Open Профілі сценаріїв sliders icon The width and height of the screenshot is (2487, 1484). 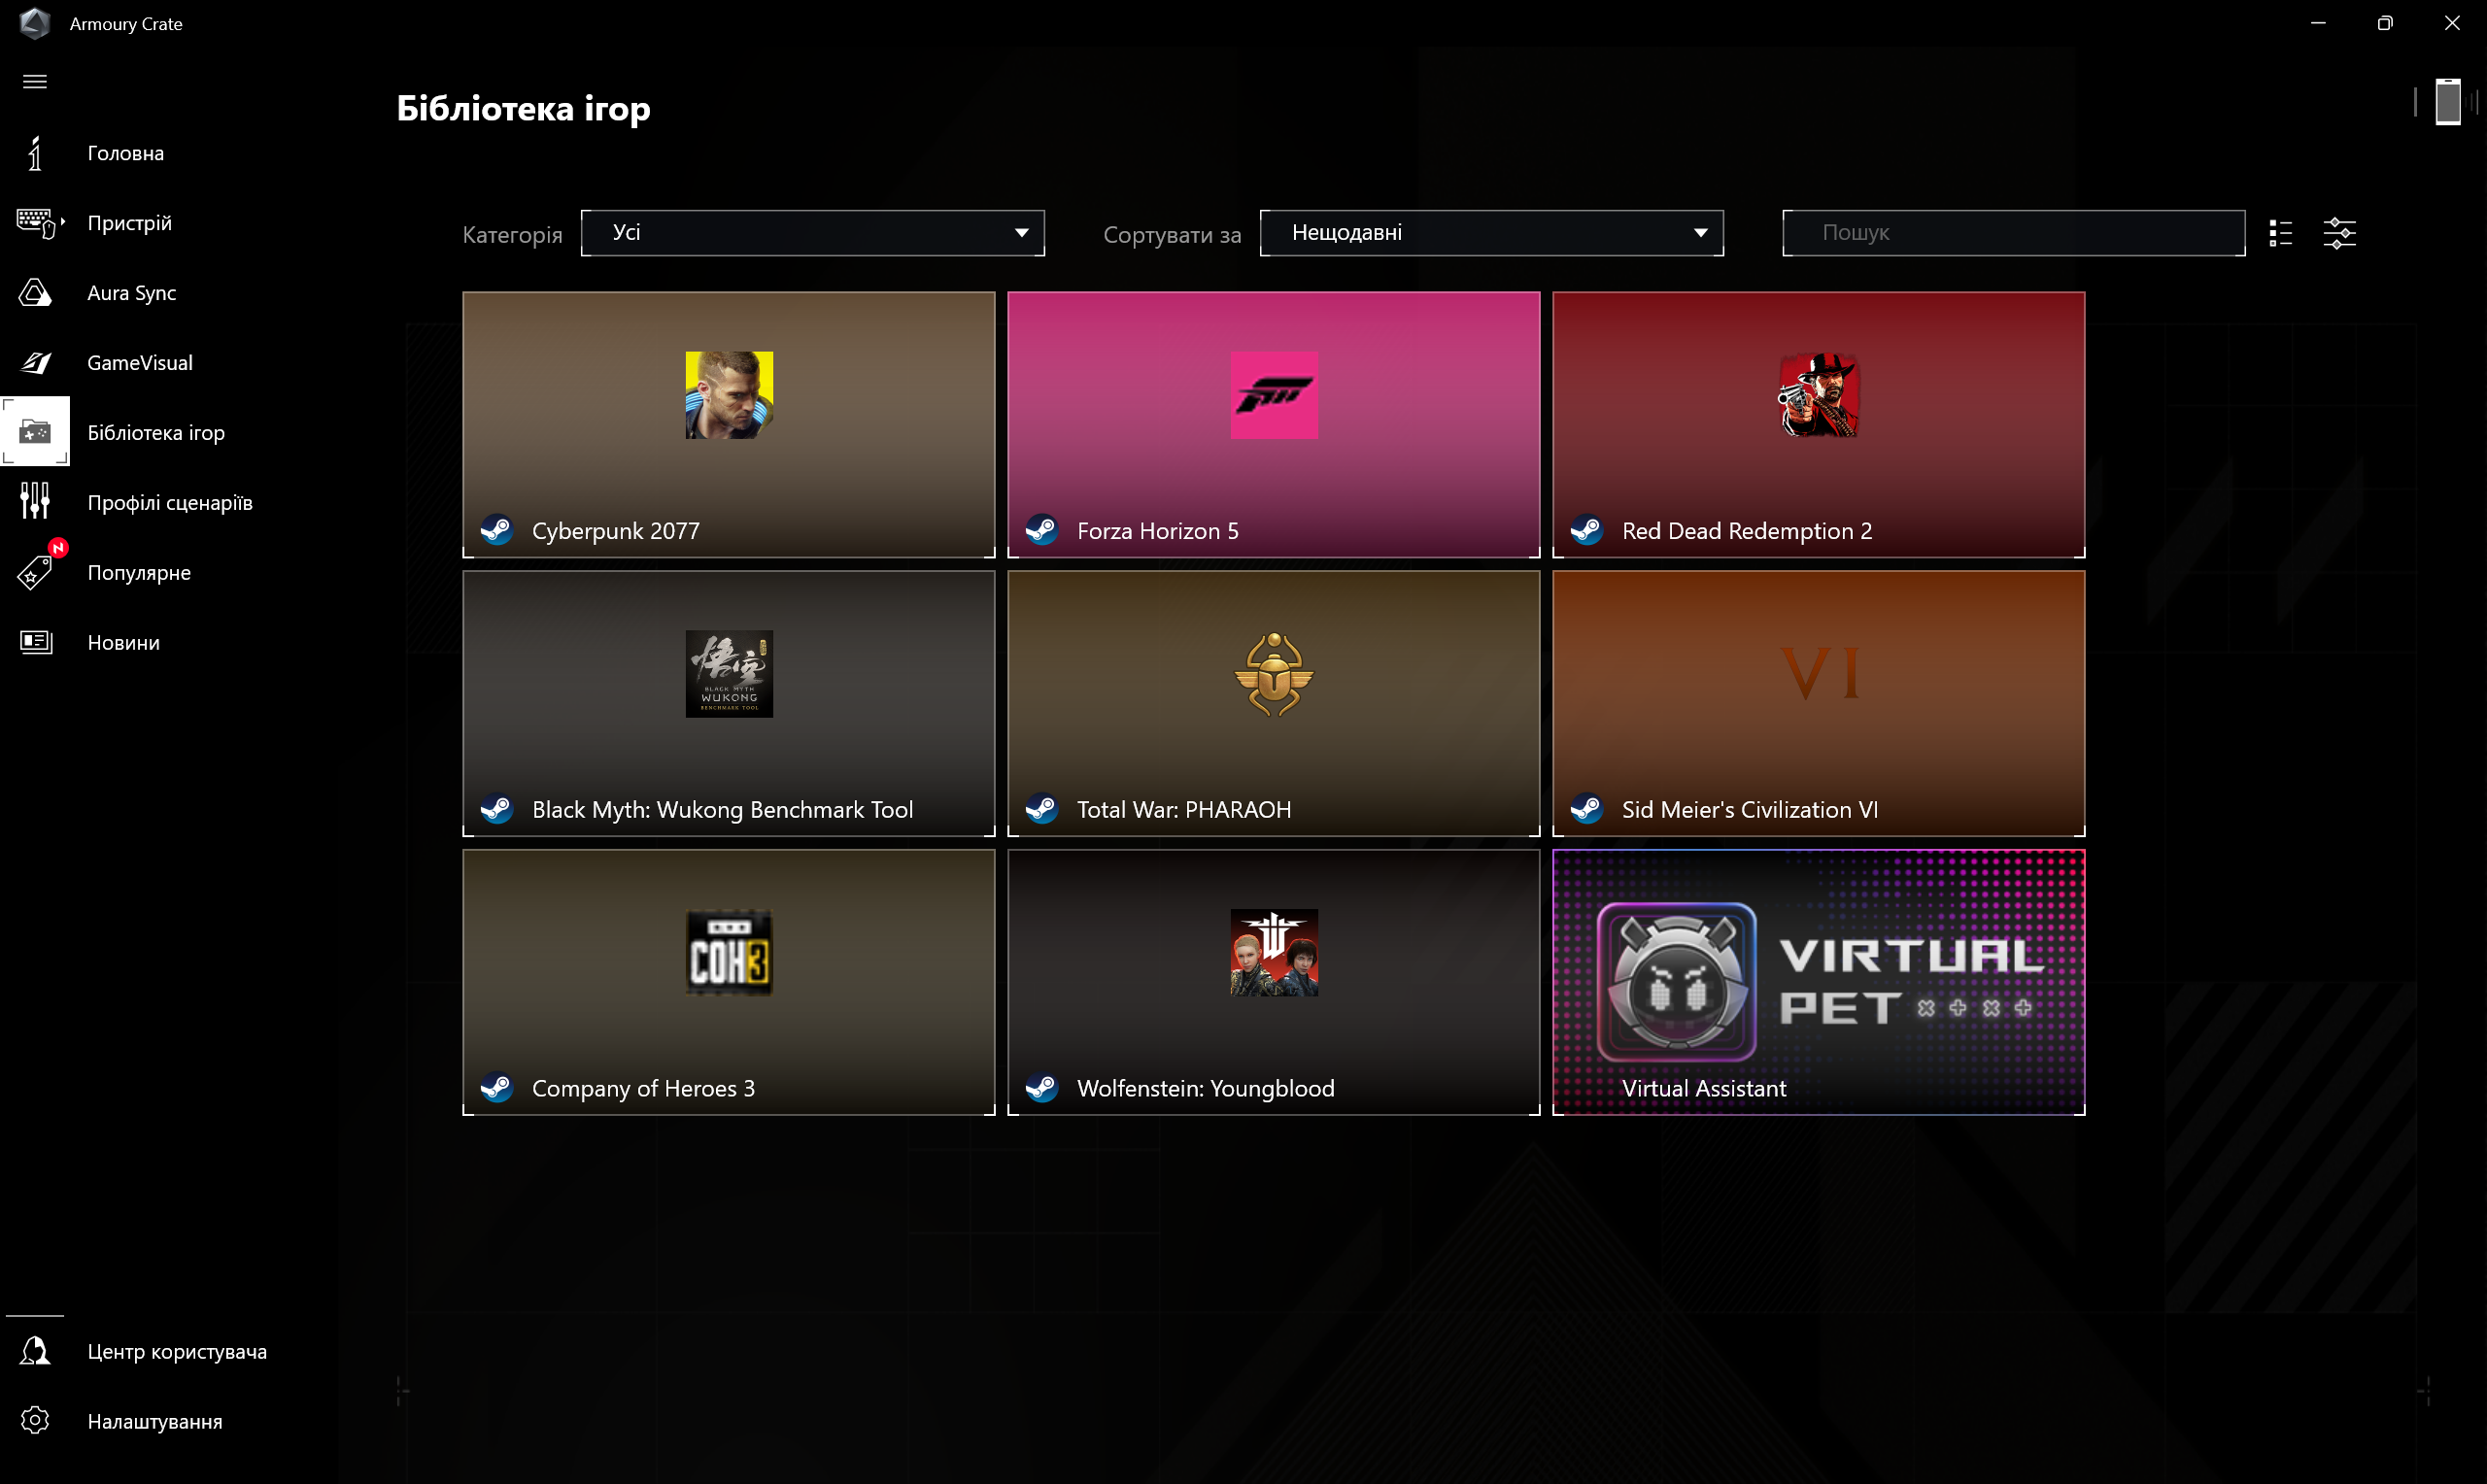click(x=35, y=502)
